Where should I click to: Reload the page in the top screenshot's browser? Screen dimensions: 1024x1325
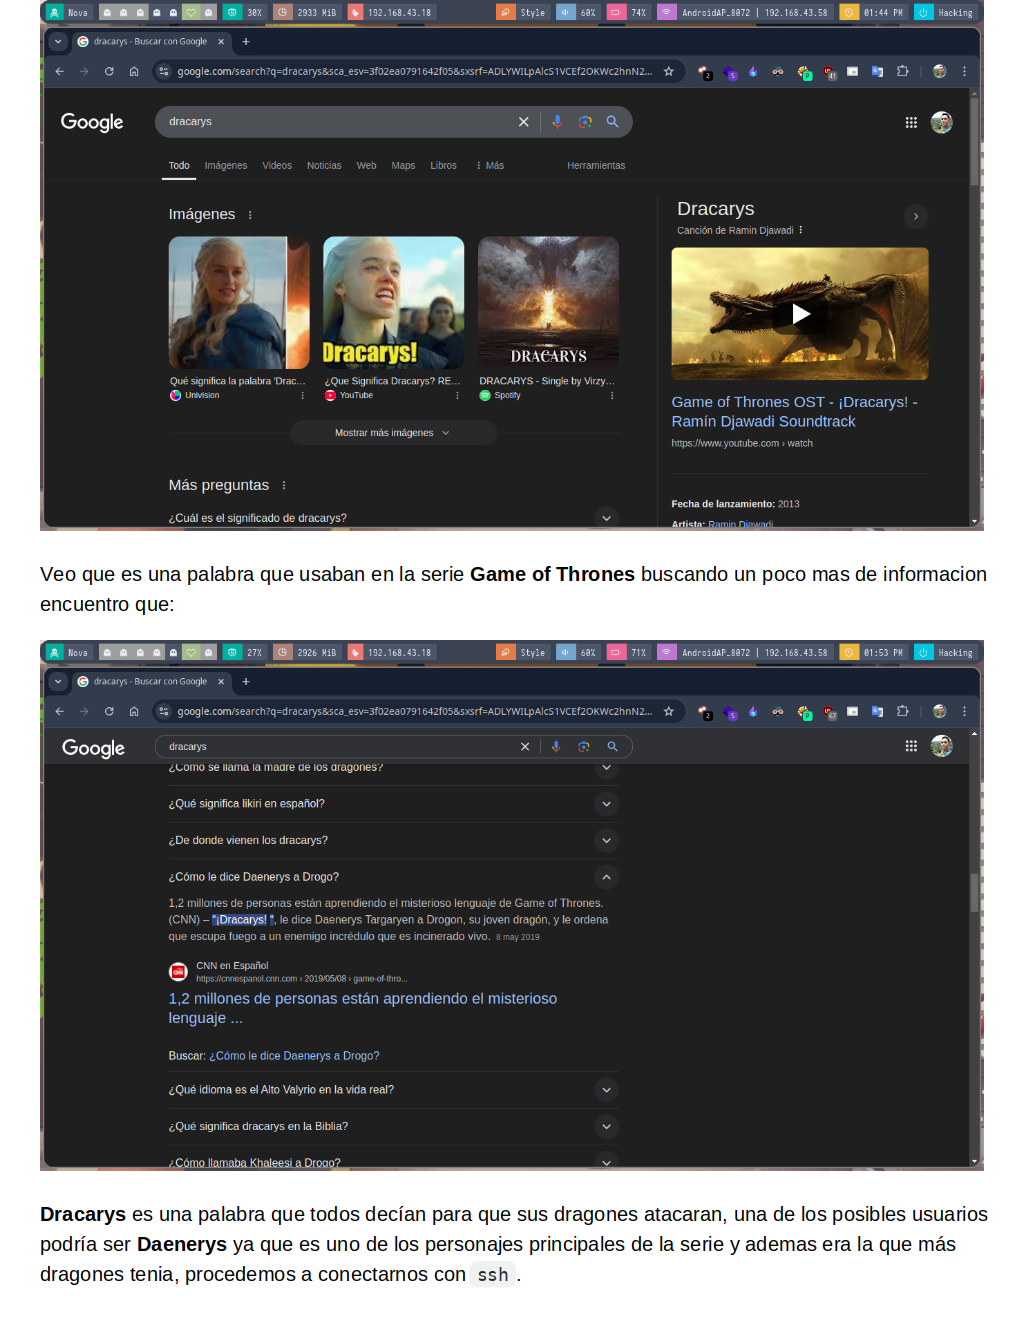(x=109, y=71)
